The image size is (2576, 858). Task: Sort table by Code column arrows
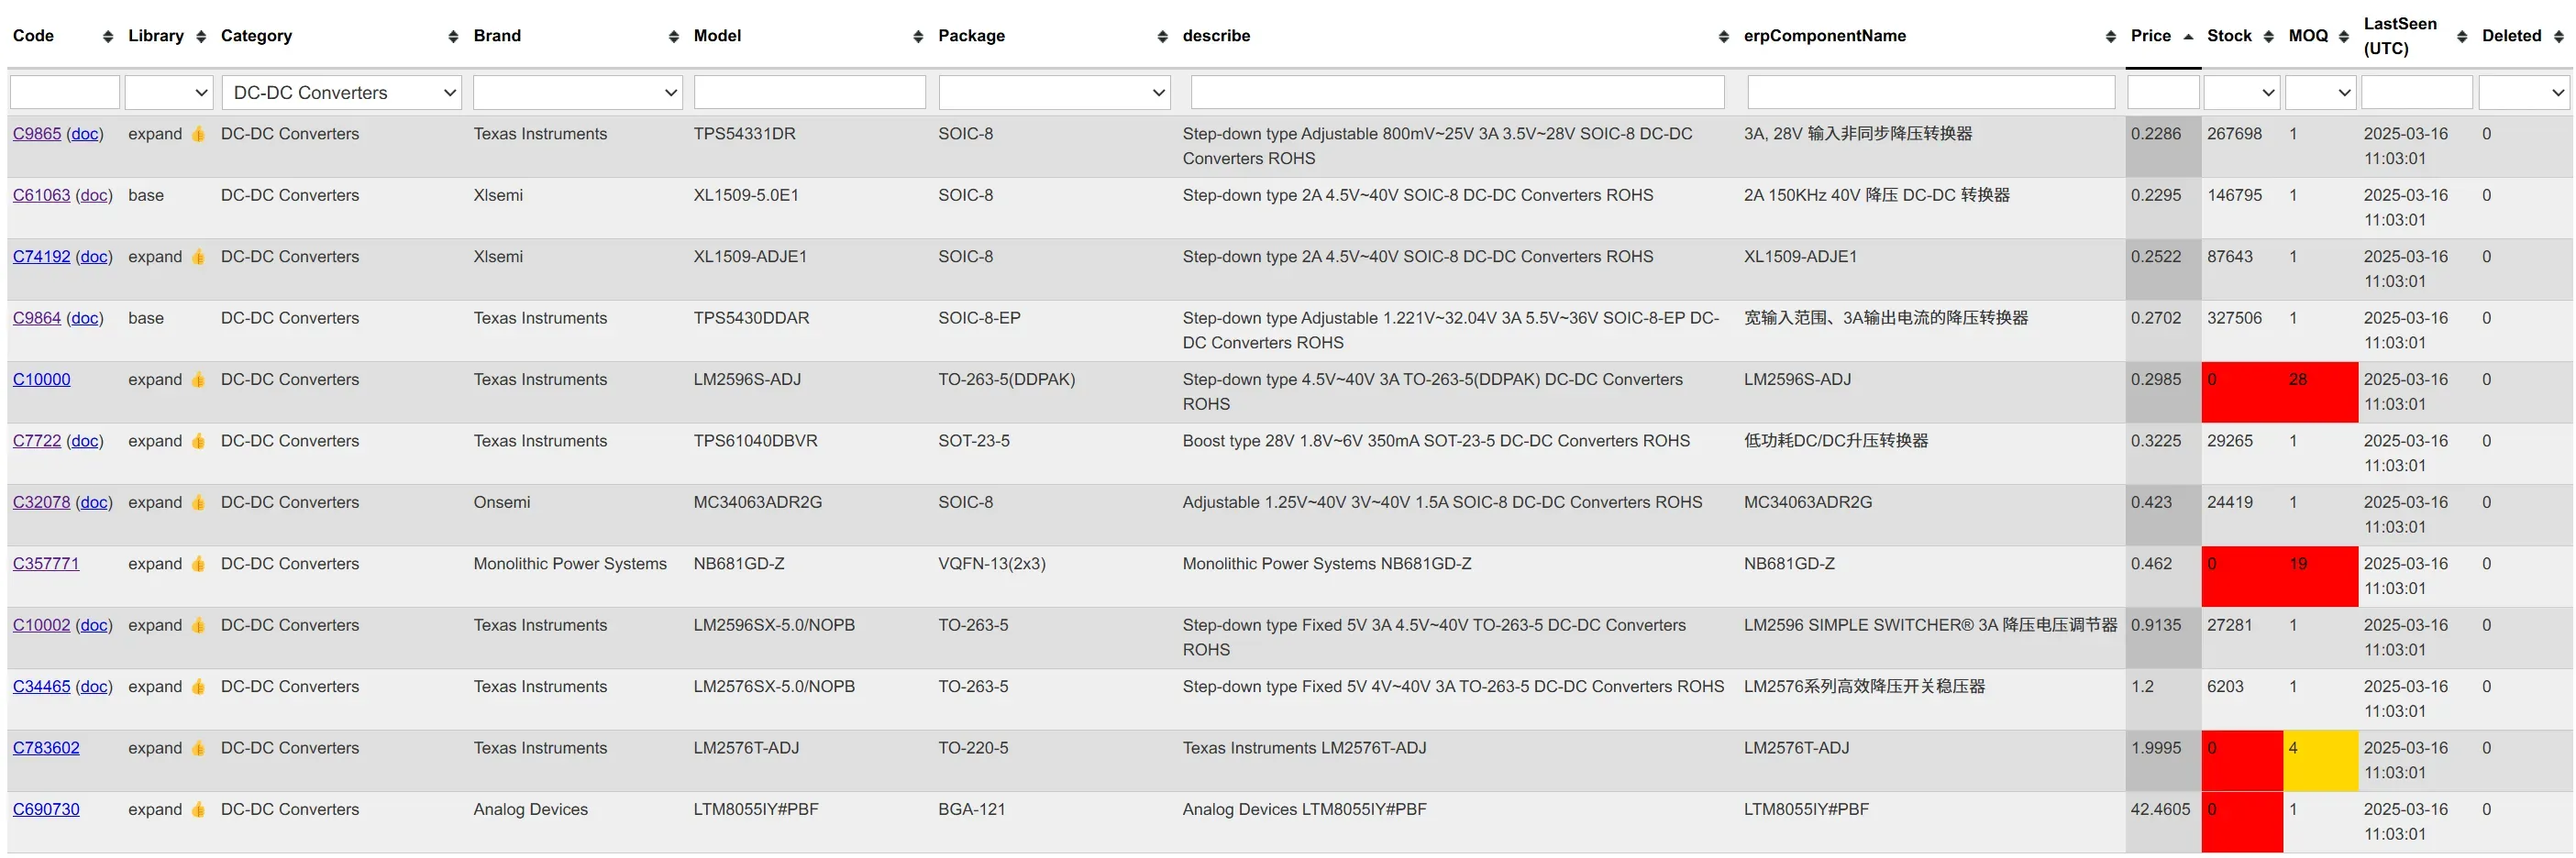click(x=108, y=37)
